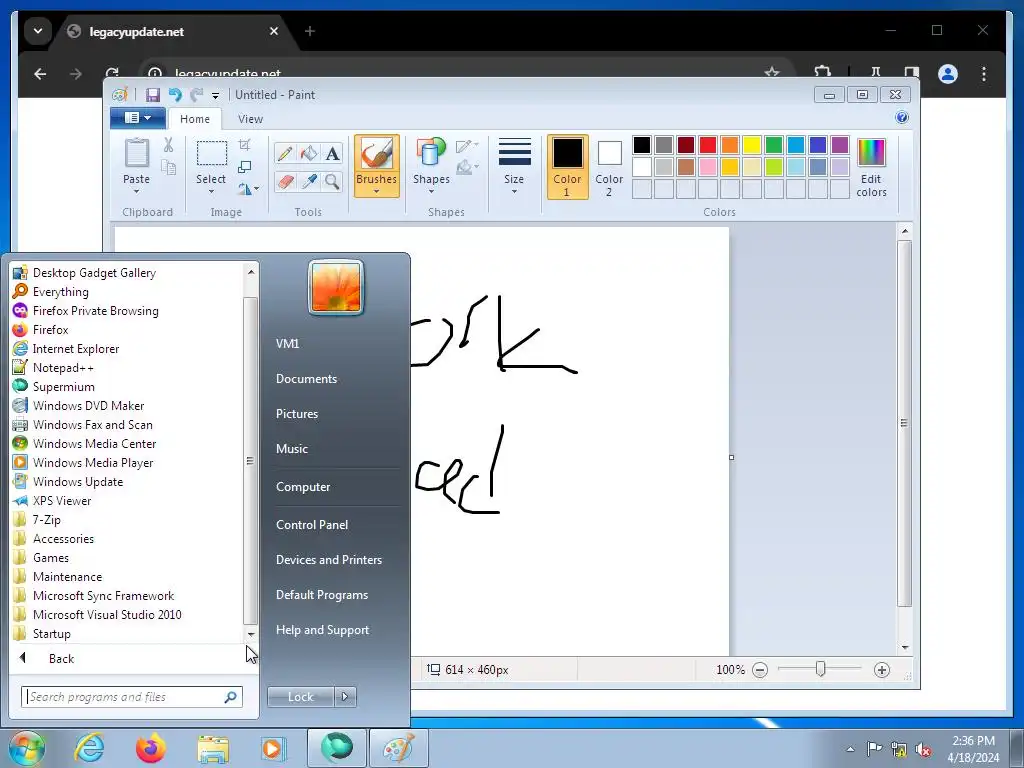Viewport: 1024px width, 768px height.
Task: Expand the Paste dropdown arrow
Action: [x=136, y=192]
